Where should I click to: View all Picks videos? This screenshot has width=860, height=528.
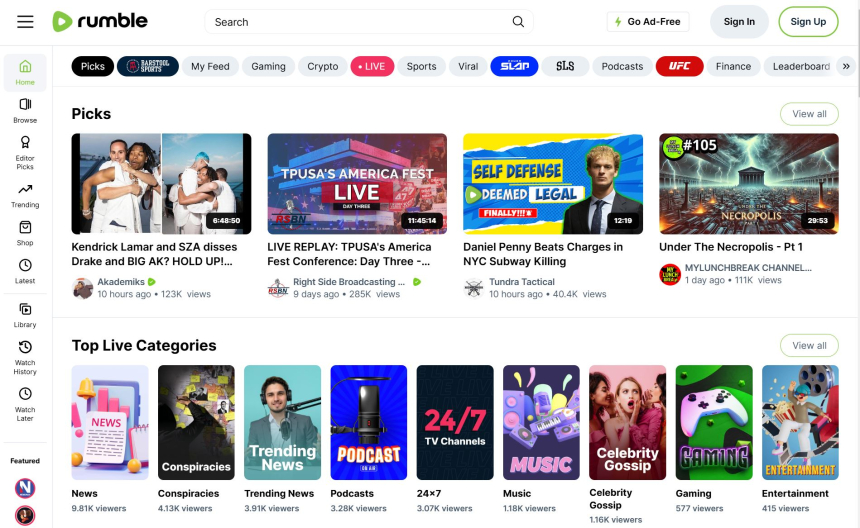[809, 114]
